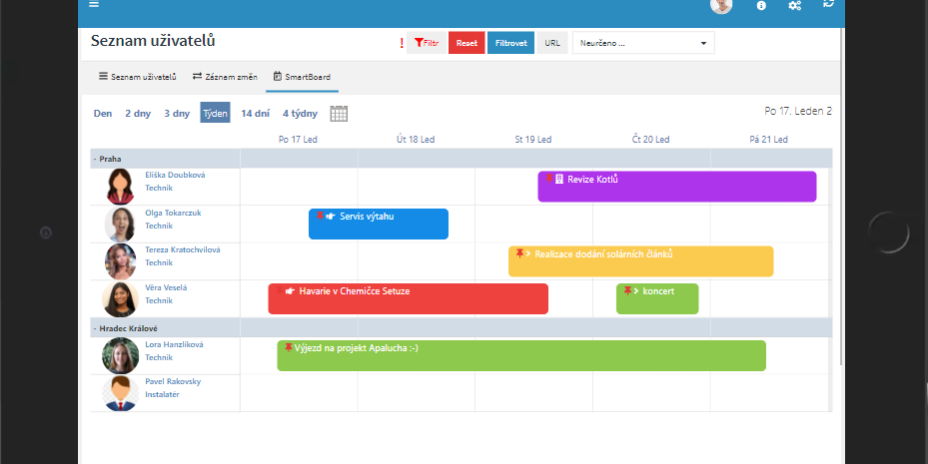Select the red Havarie v Chemičce Setuze task

tap(408, 298)
